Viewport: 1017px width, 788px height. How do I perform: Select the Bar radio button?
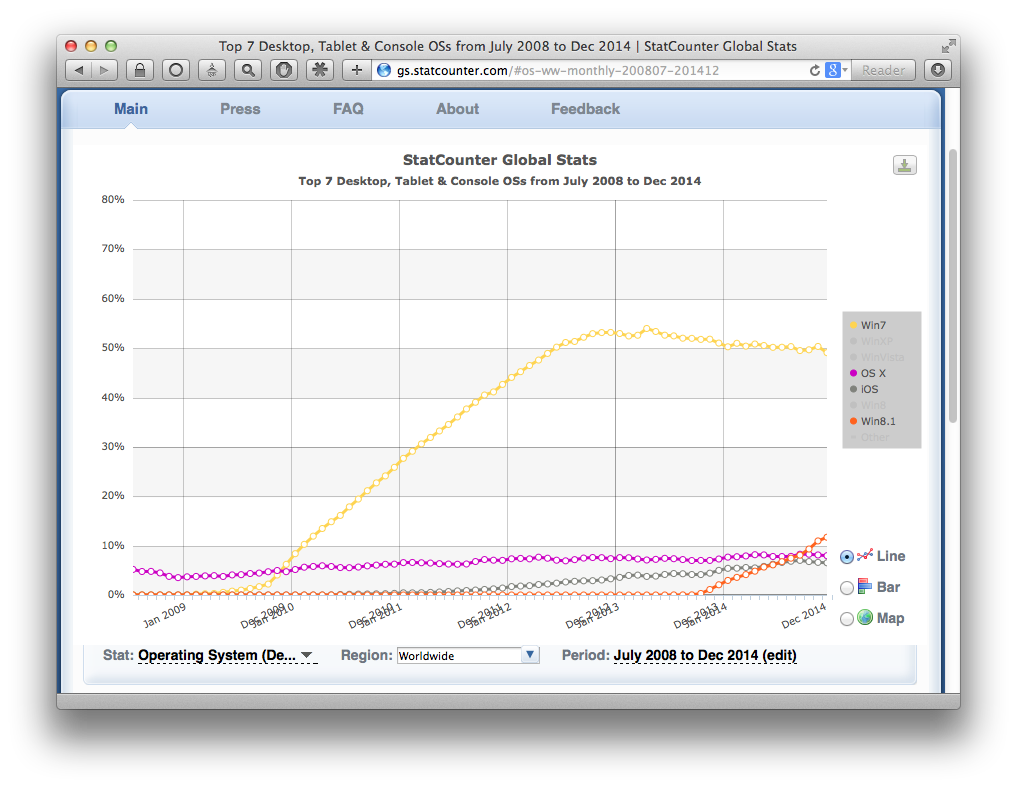[x=847, y=588]
